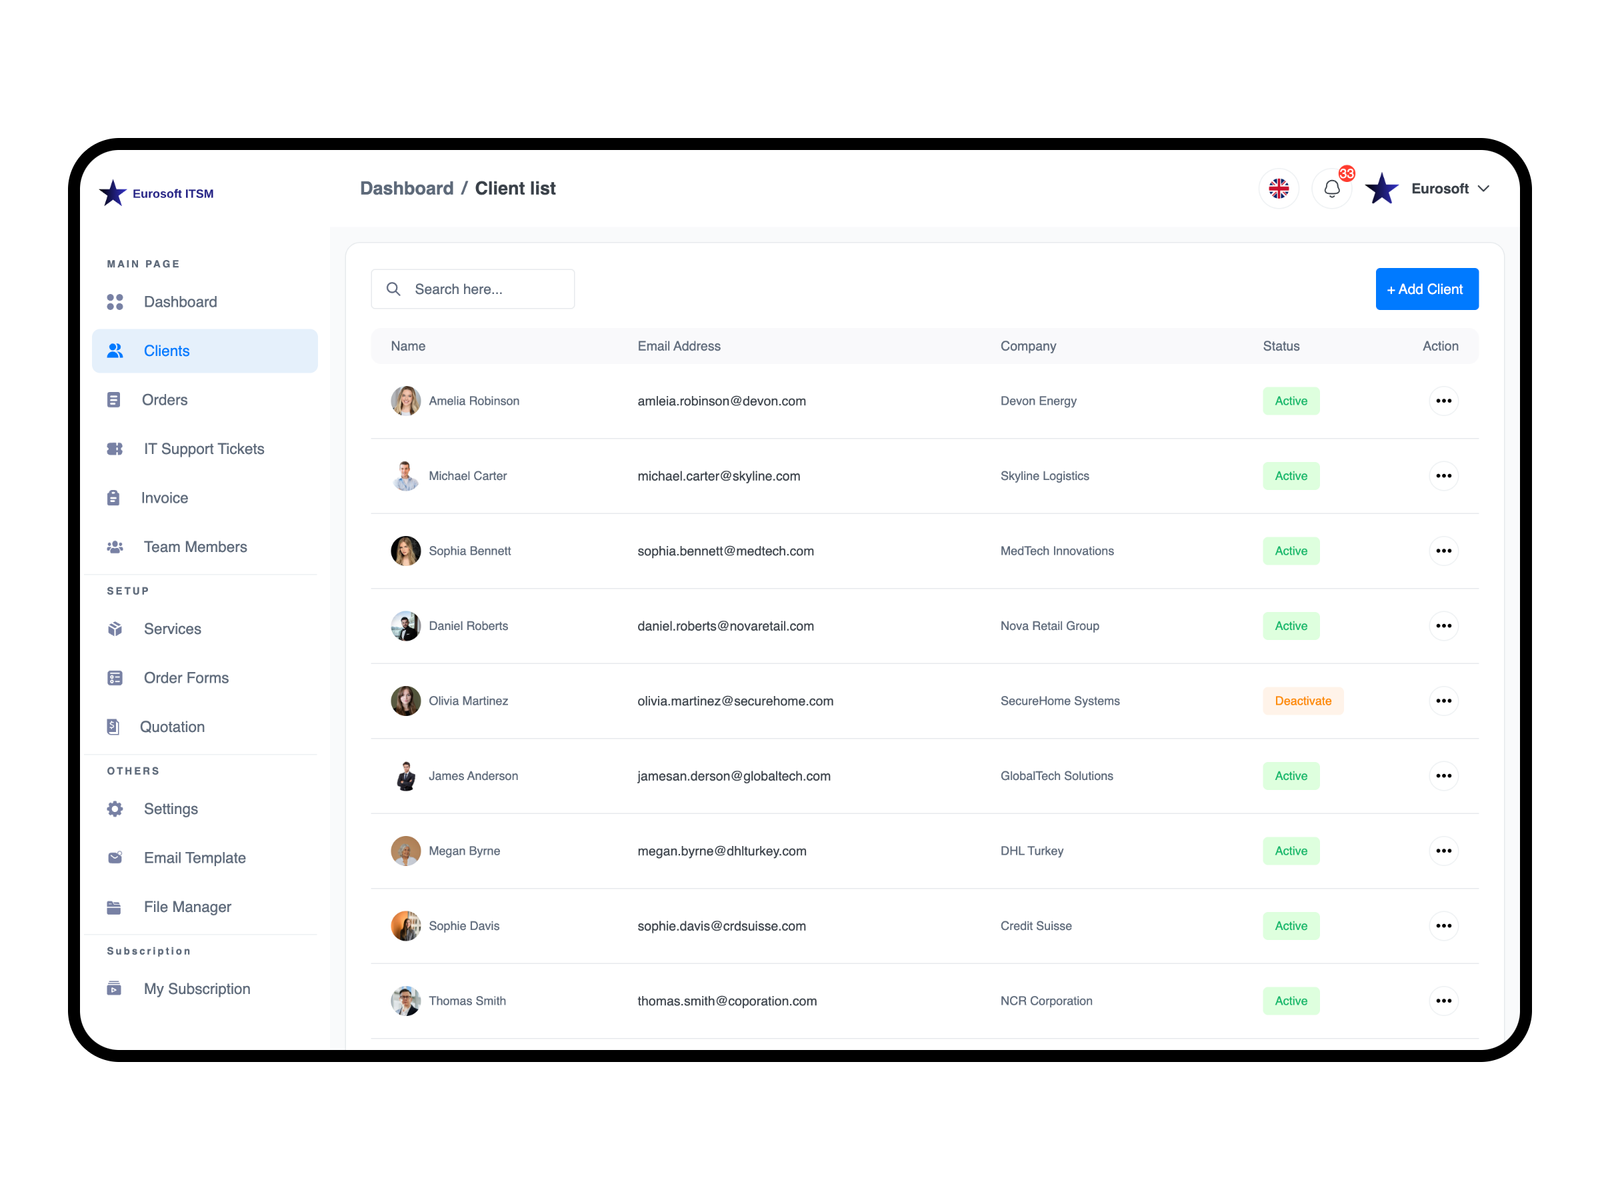
Task: Select the Orders icon in the sidebar
Action: pos(115,399)
